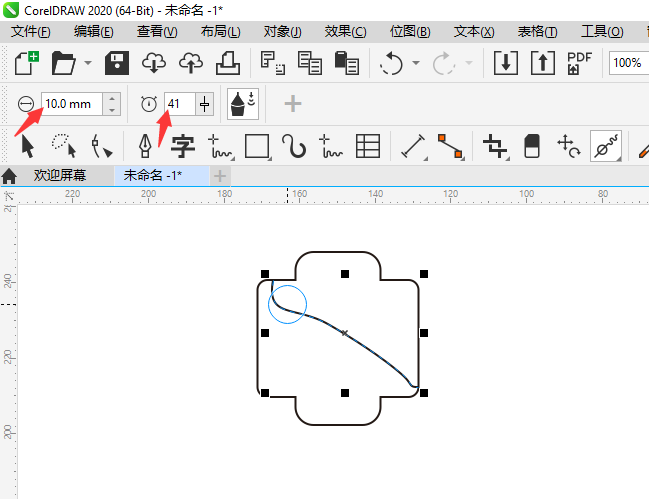Switch to the 欢迎屏幕 tab
The height and width of the screenshot is (499, 649).
(60, 175)
